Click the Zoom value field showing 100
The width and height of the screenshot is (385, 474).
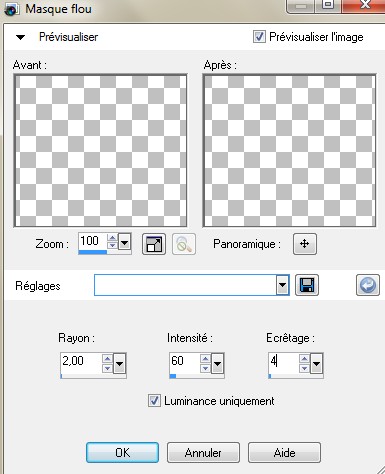(92, 241)
